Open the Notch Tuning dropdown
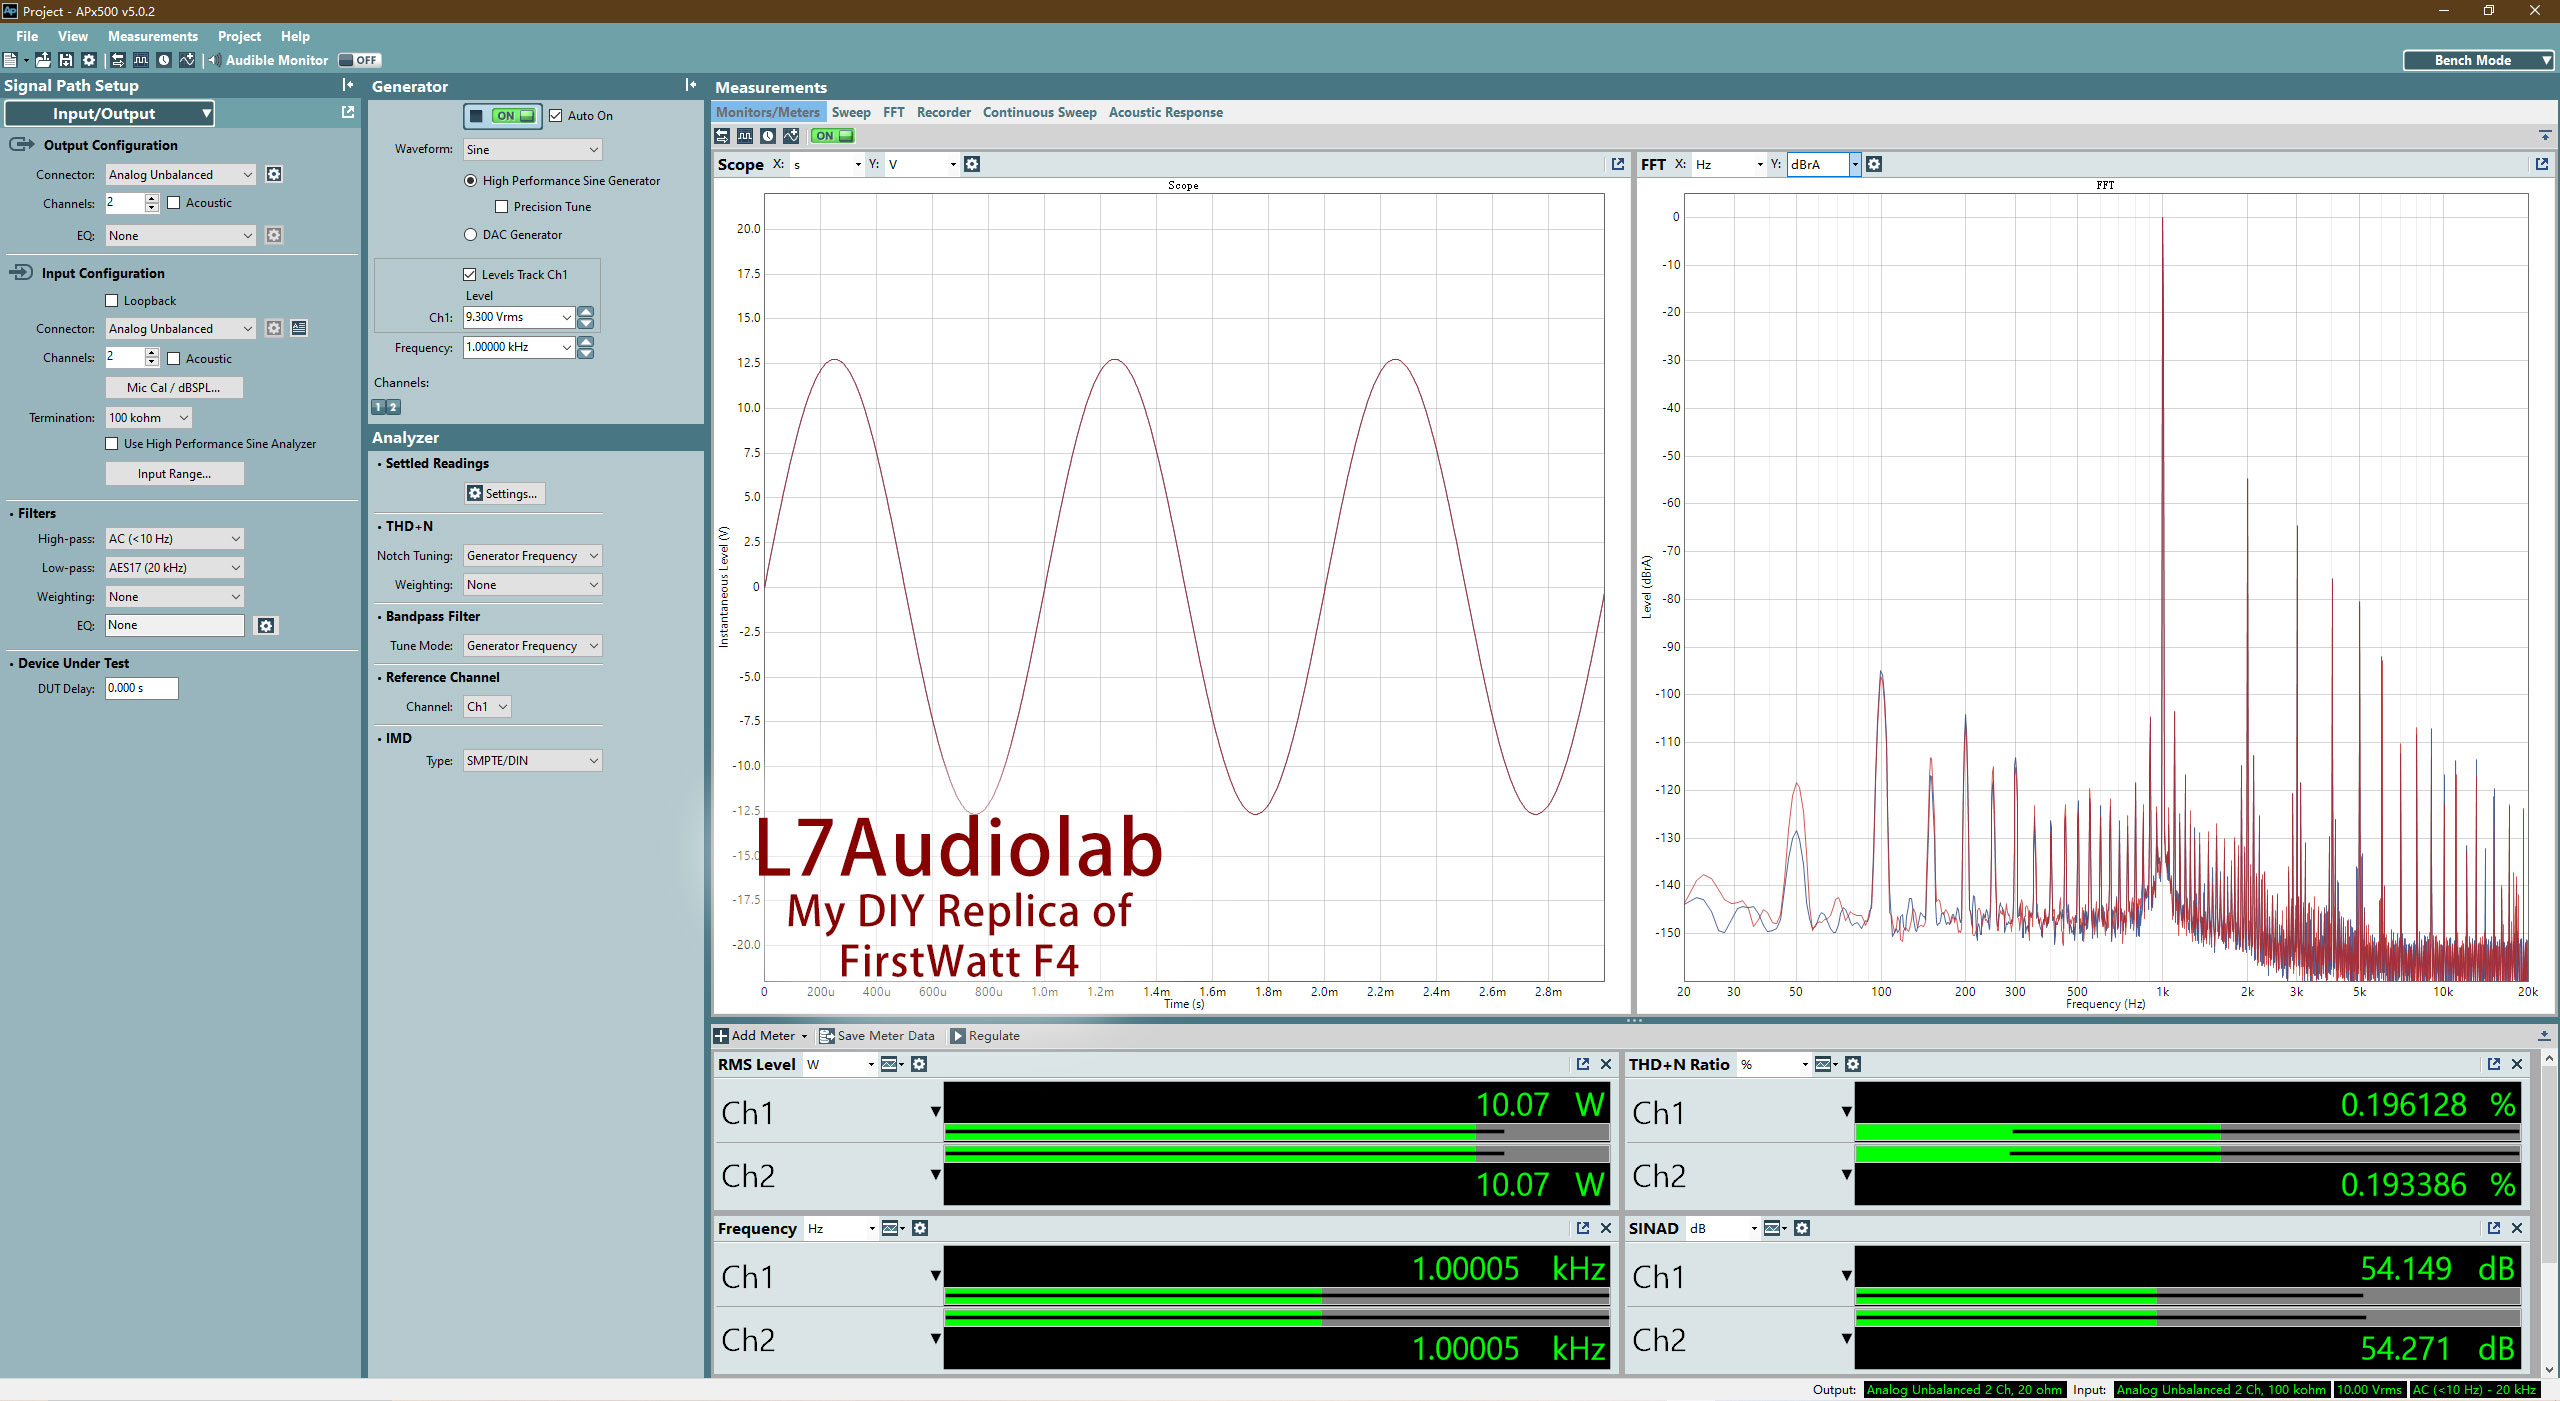Viewport: 2560px width, 1401px height. 533,556
